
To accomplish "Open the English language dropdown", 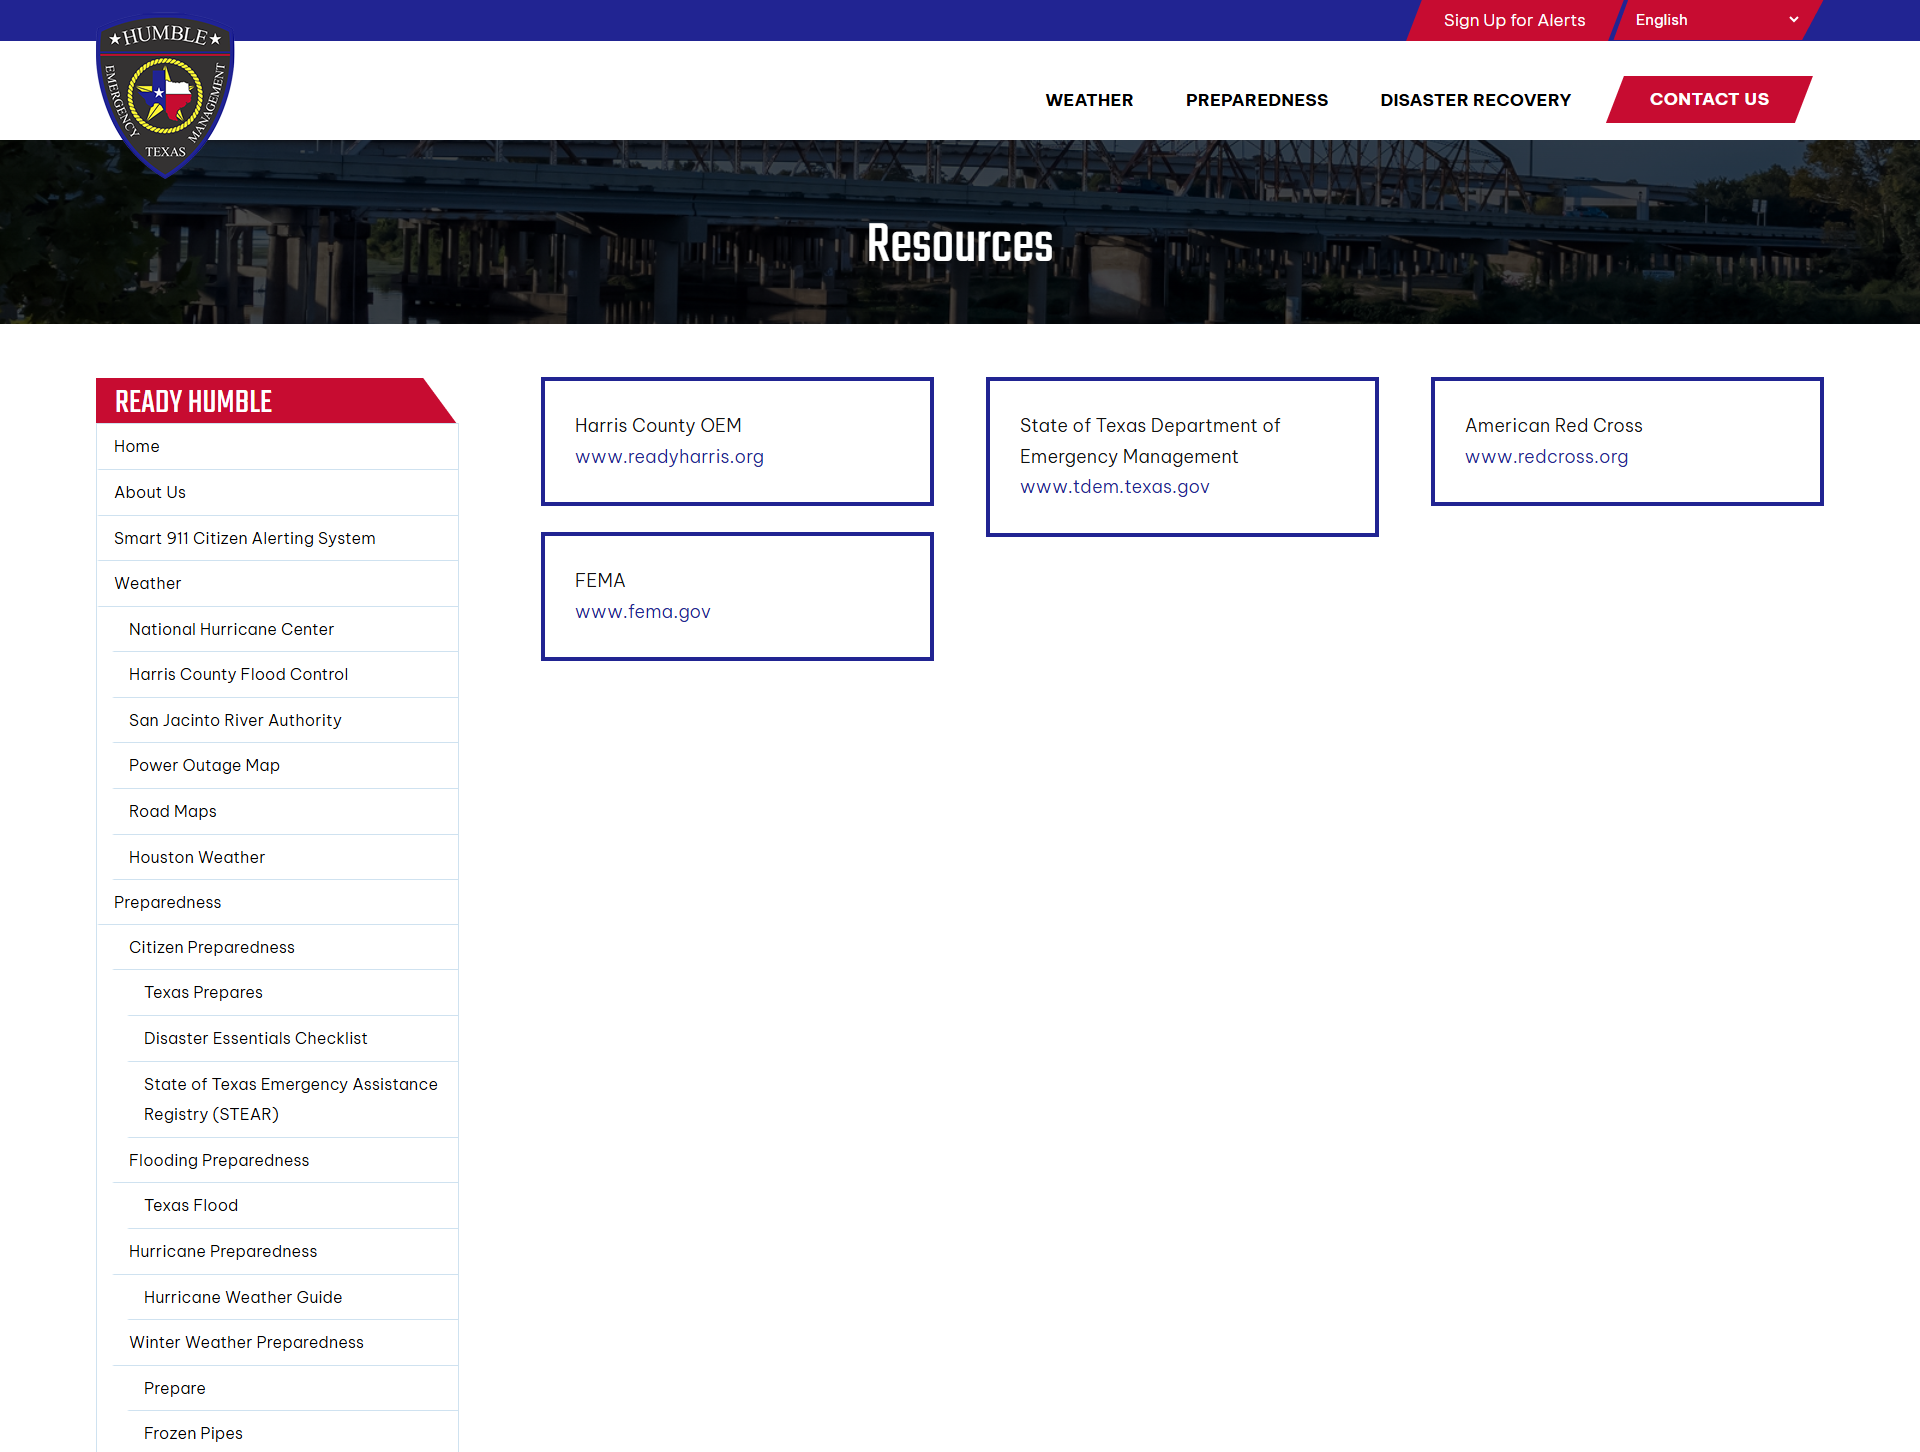I will click(1716, 20).
